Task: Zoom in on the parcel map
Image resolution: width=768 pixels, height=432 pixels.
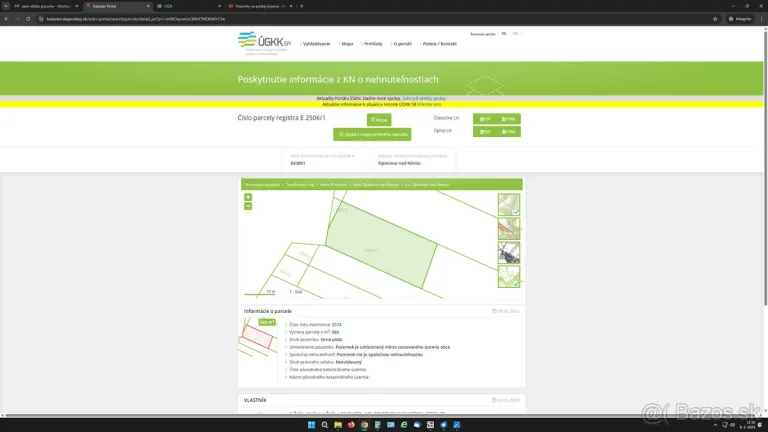Action: coord(248,197)
